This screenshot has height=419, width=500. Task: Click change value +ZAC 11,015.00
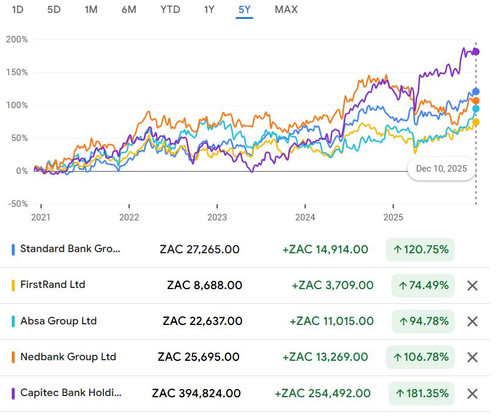(332, 322)
